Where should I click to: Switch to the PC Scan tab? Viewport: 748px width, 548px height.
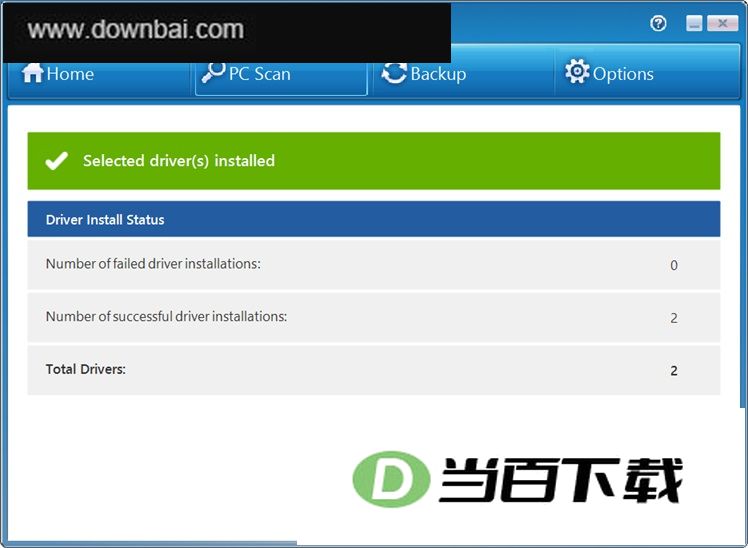pos(281,74)
